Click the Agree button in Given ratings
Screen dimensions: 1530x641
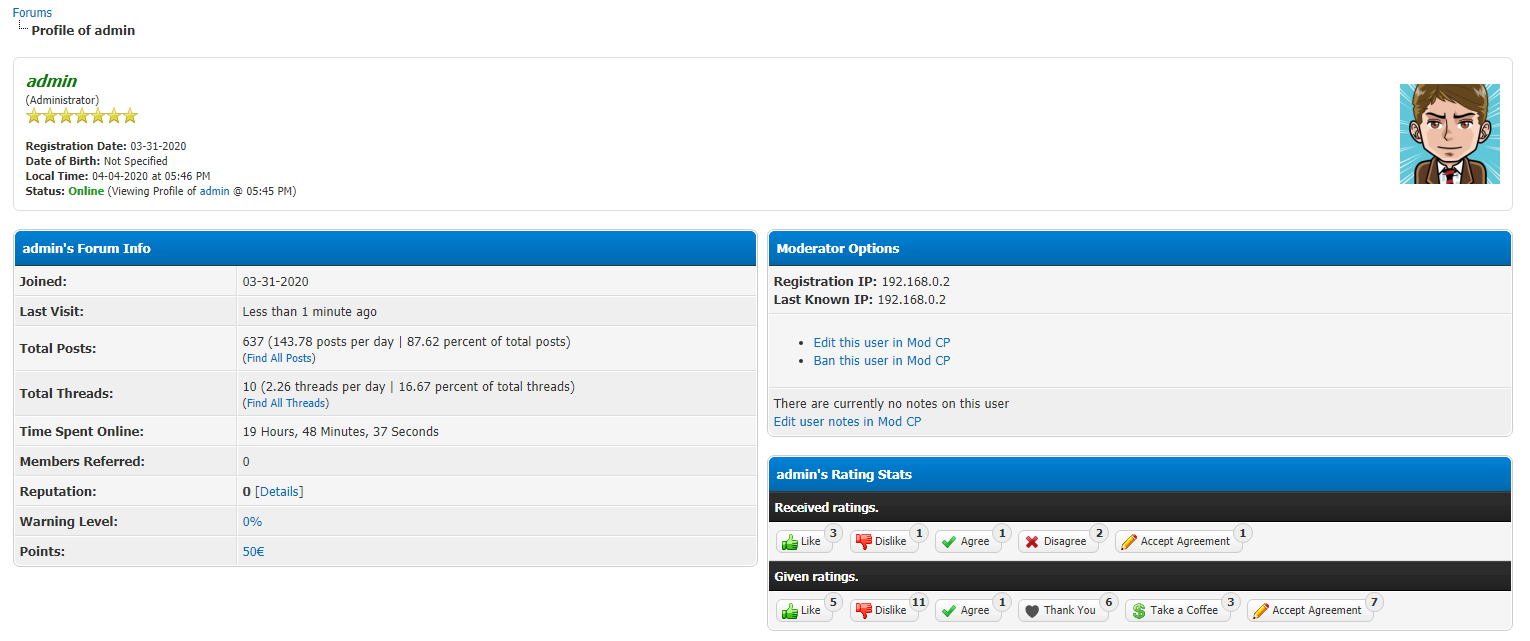pos(968,610)
